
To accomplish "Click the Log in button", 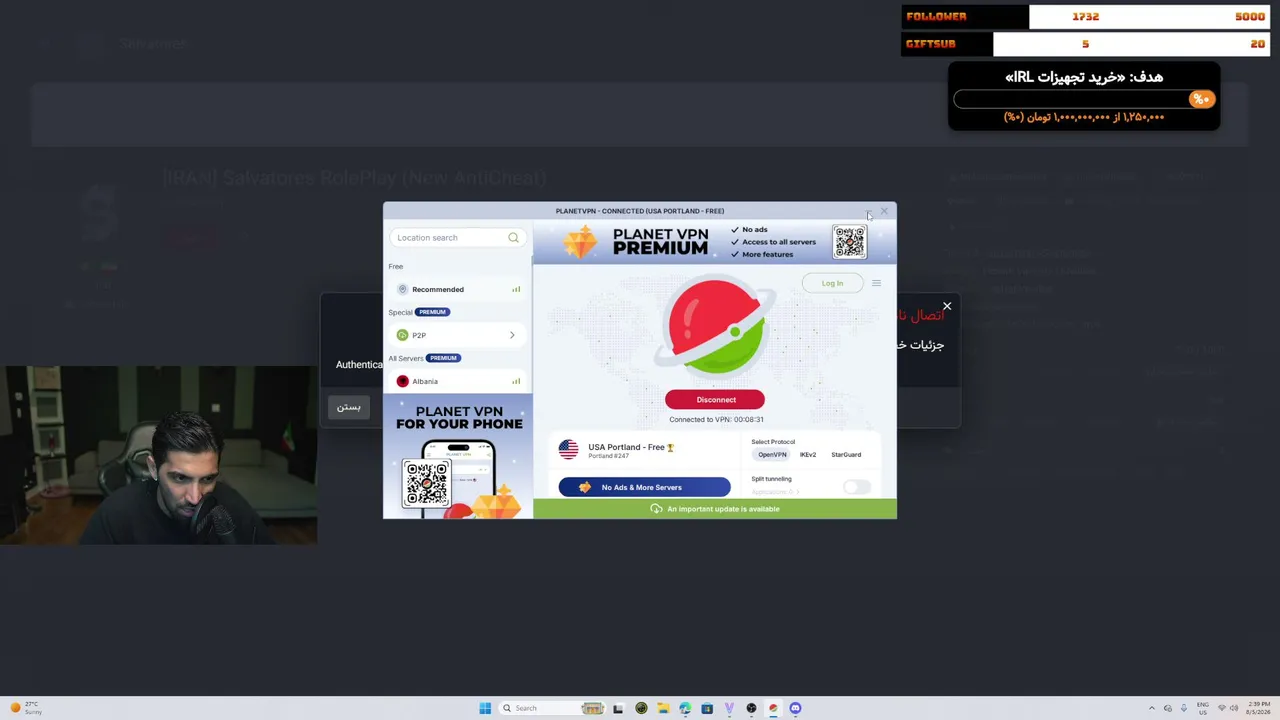I will coord(832,283).
